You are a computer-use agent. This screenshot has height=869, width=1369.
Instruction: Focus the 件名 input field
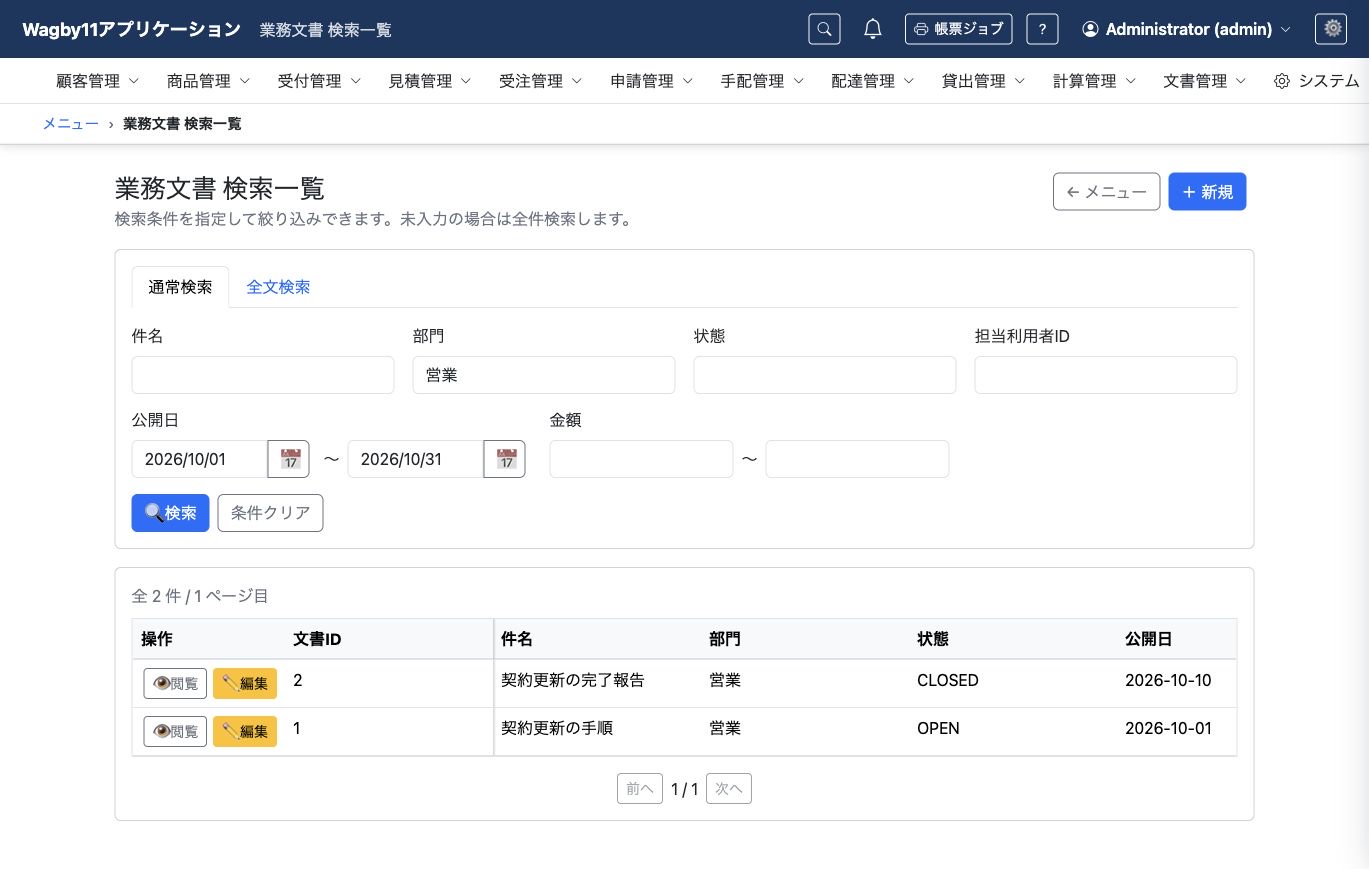click(x=263, y=375)
